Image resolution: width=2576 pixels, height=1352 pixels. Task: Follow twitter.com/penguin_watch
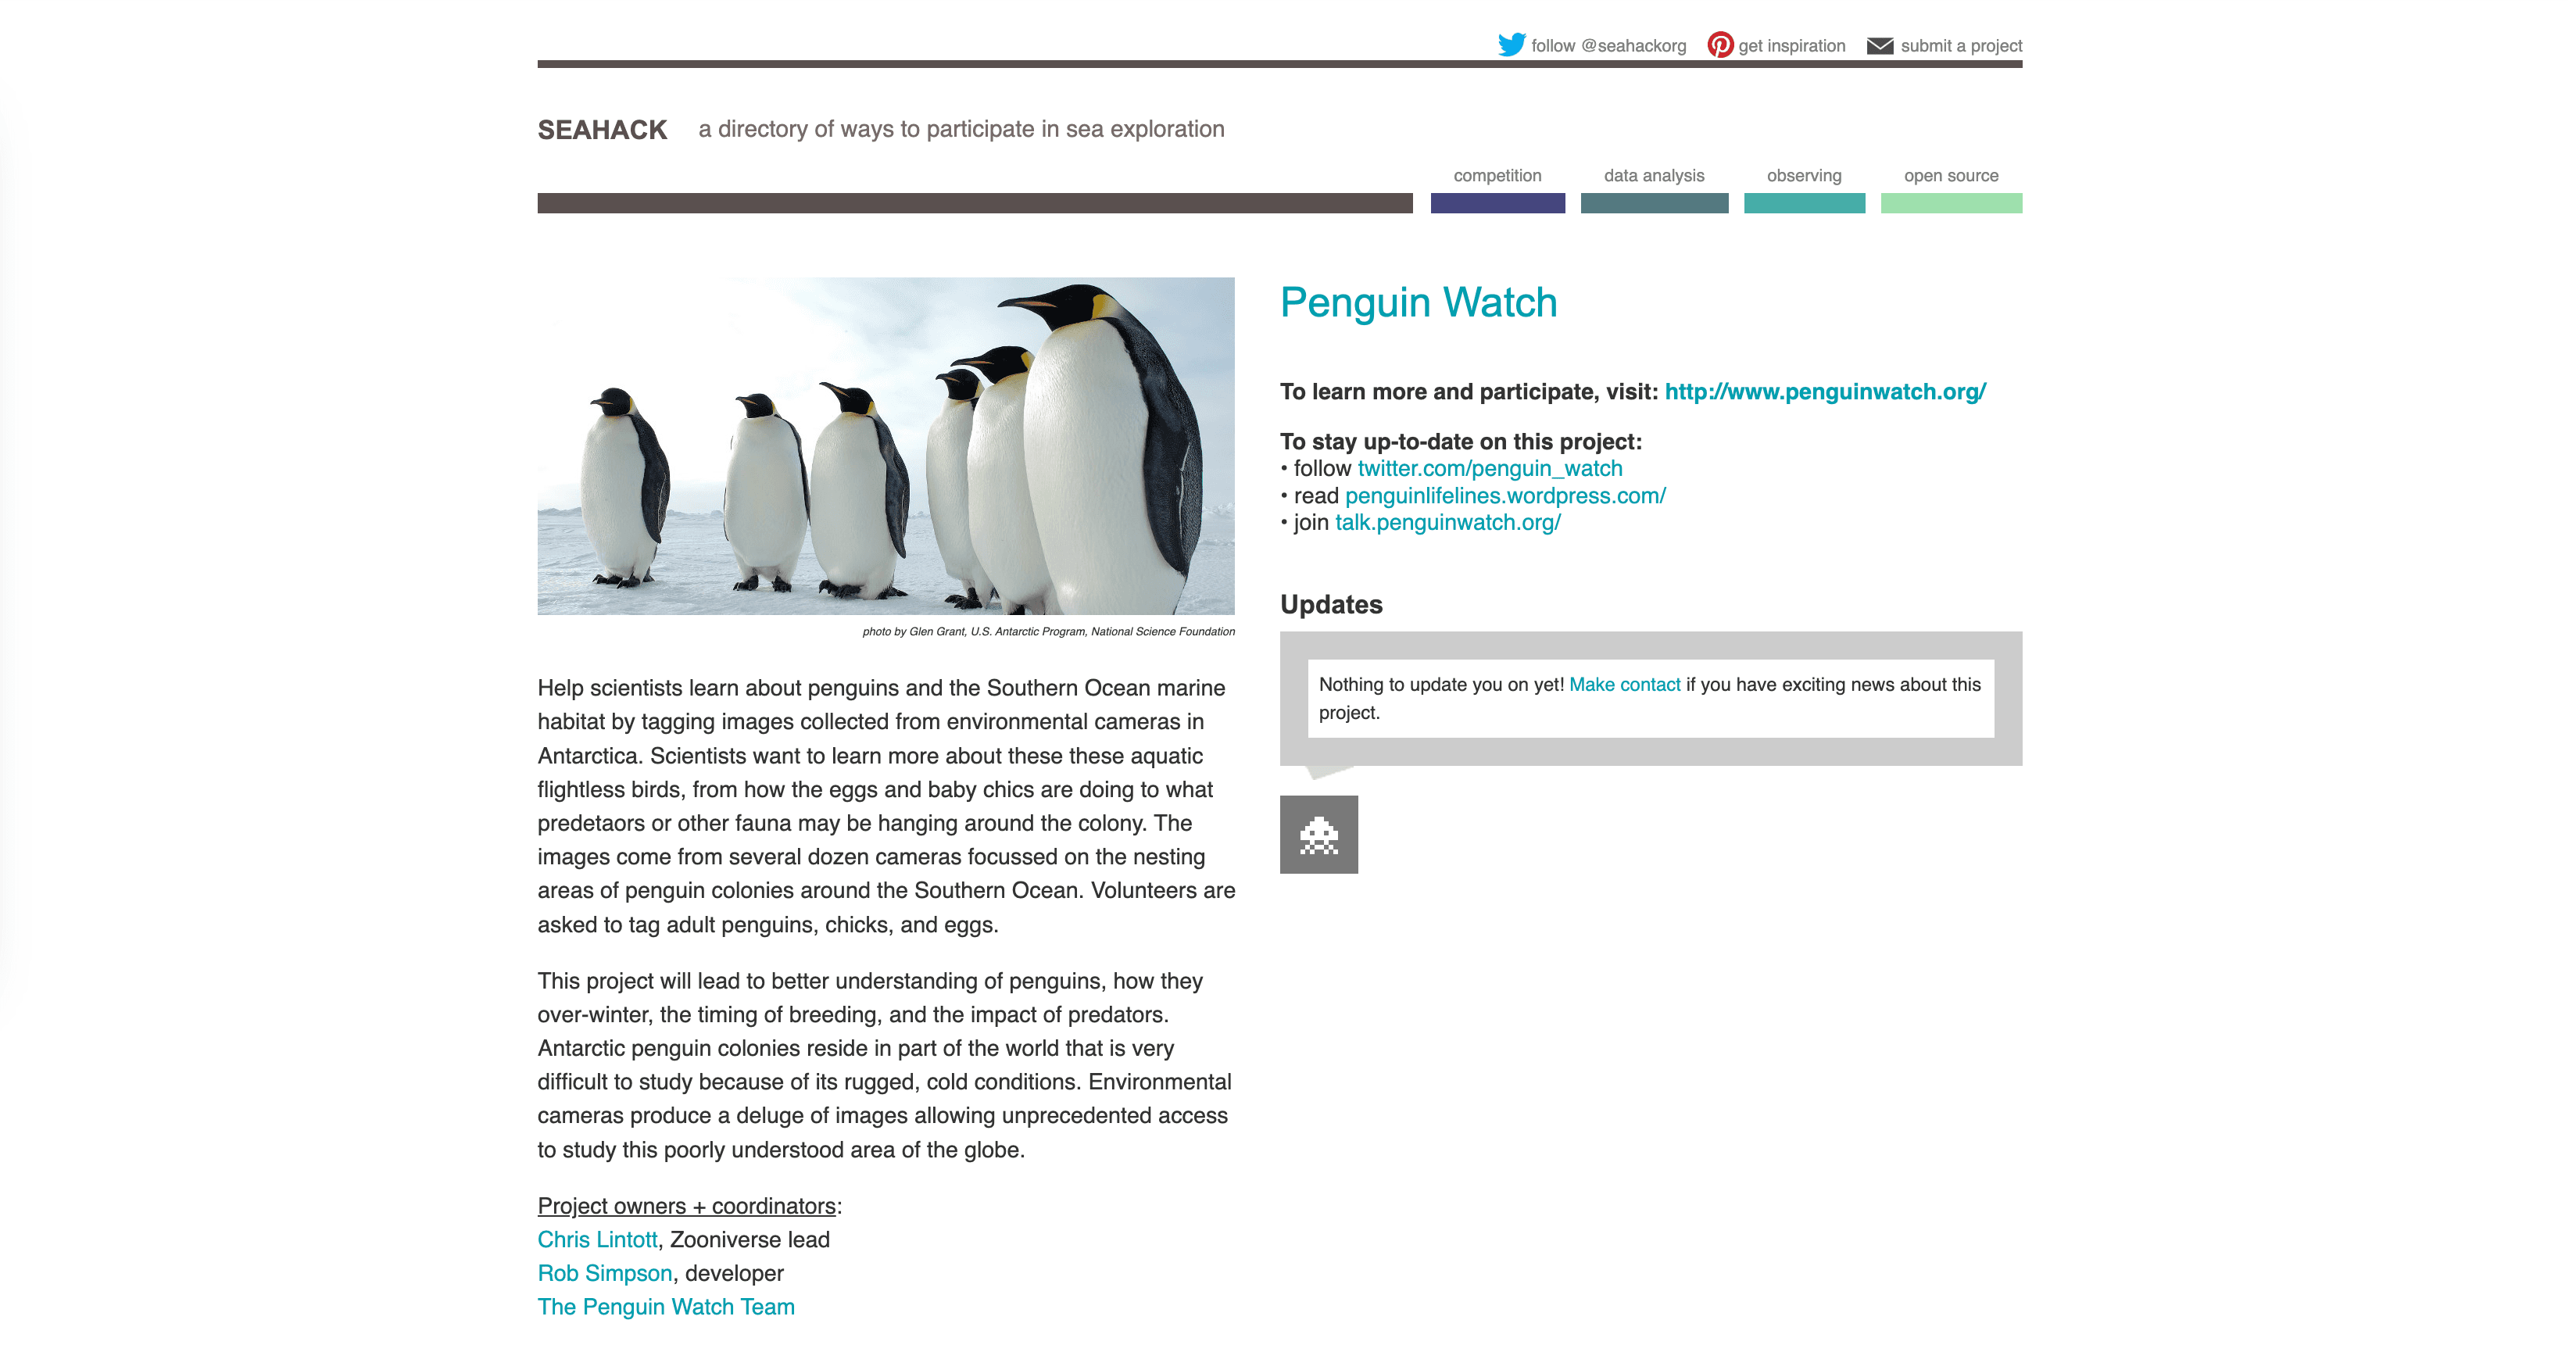tap(1489, 467)
